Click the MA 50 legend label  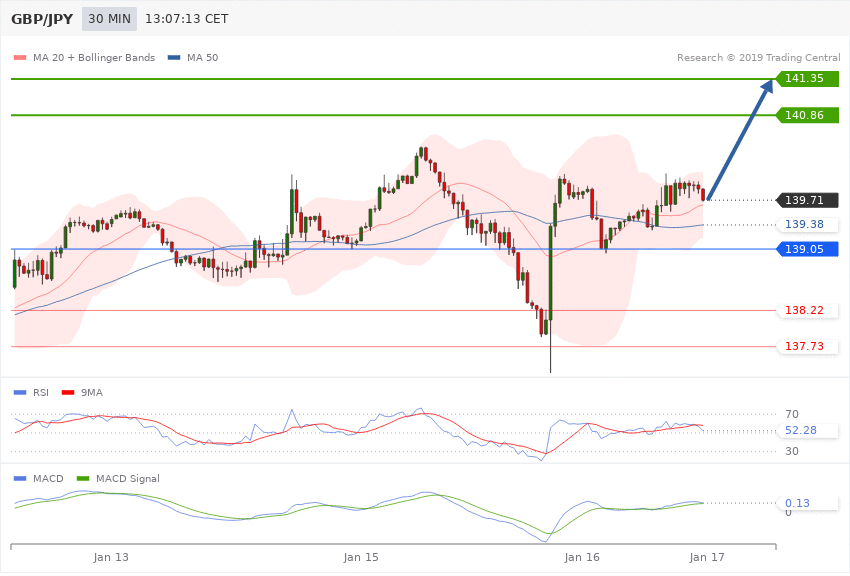202,57
